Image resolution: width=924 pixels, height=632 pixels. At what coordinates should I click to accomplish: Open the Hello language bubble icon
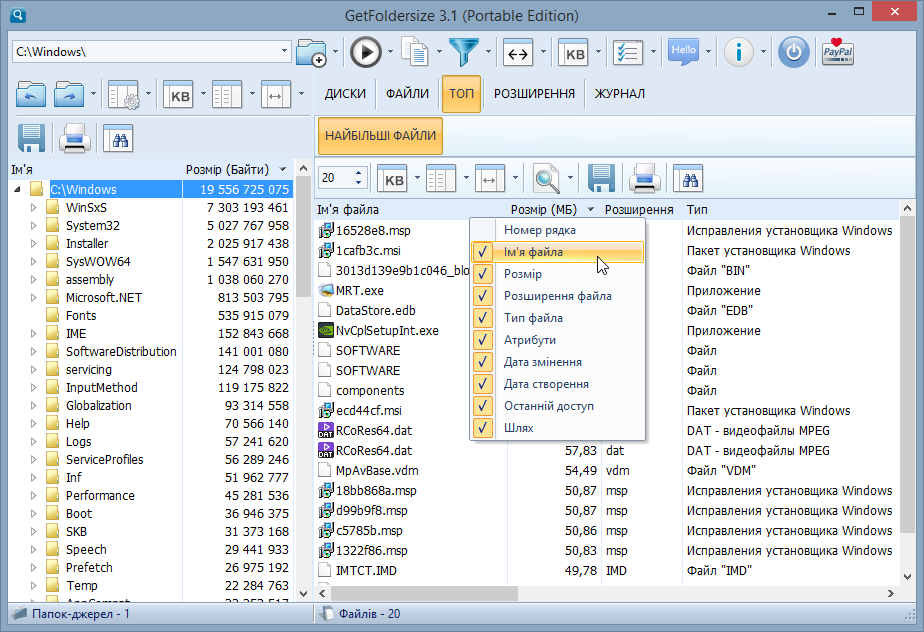pyautogui.click(x=684, y=52)
